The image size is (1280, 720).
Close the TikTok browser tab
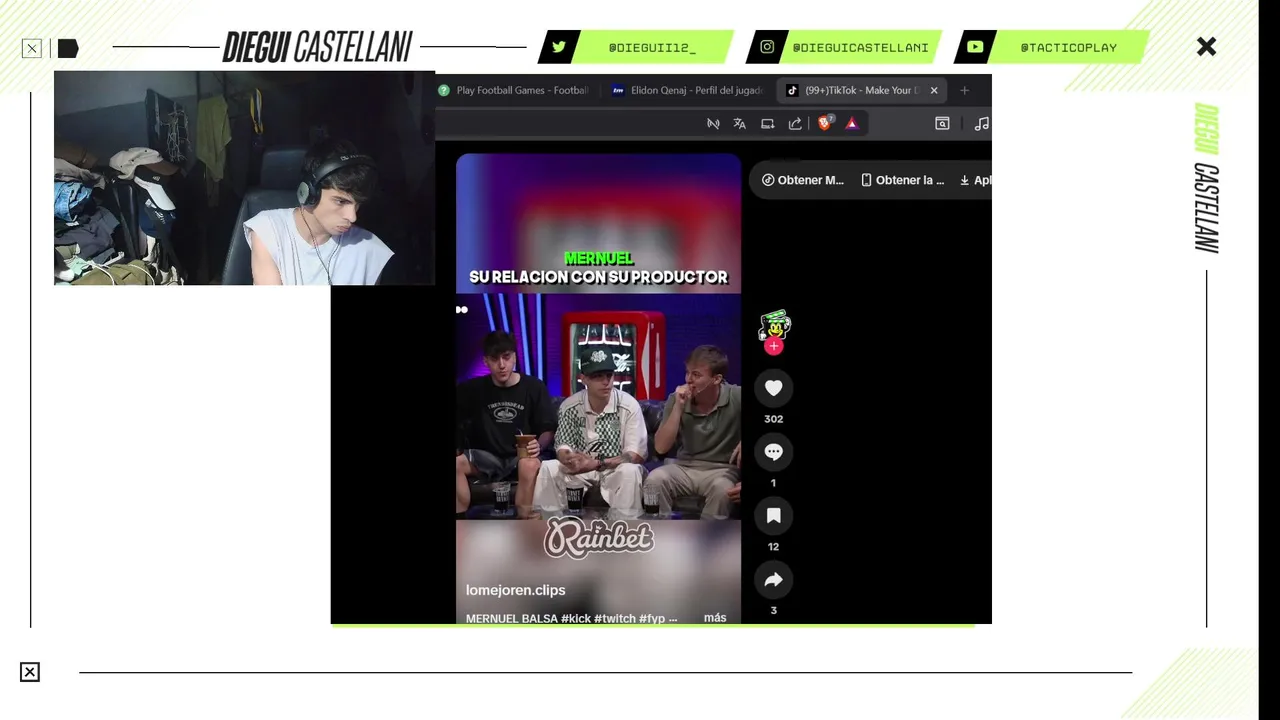[x=934, y=90]
